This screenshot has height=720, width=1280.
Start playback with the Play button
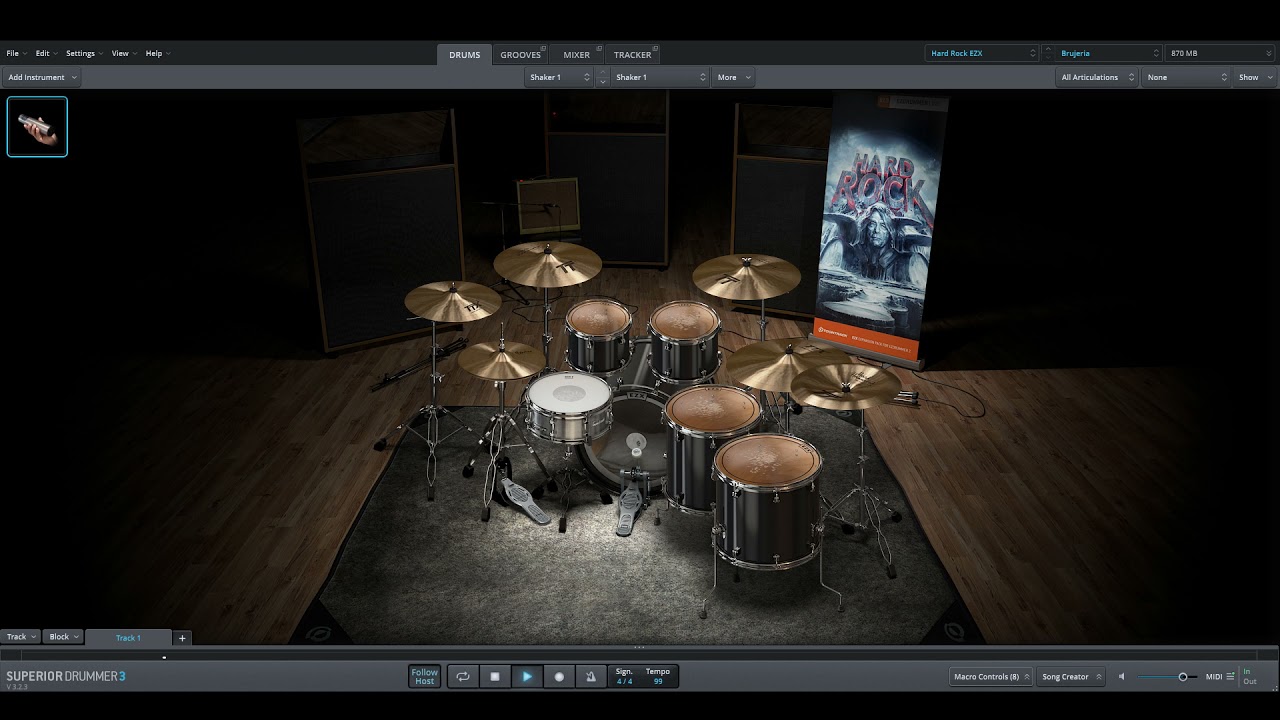coord(527,677)
